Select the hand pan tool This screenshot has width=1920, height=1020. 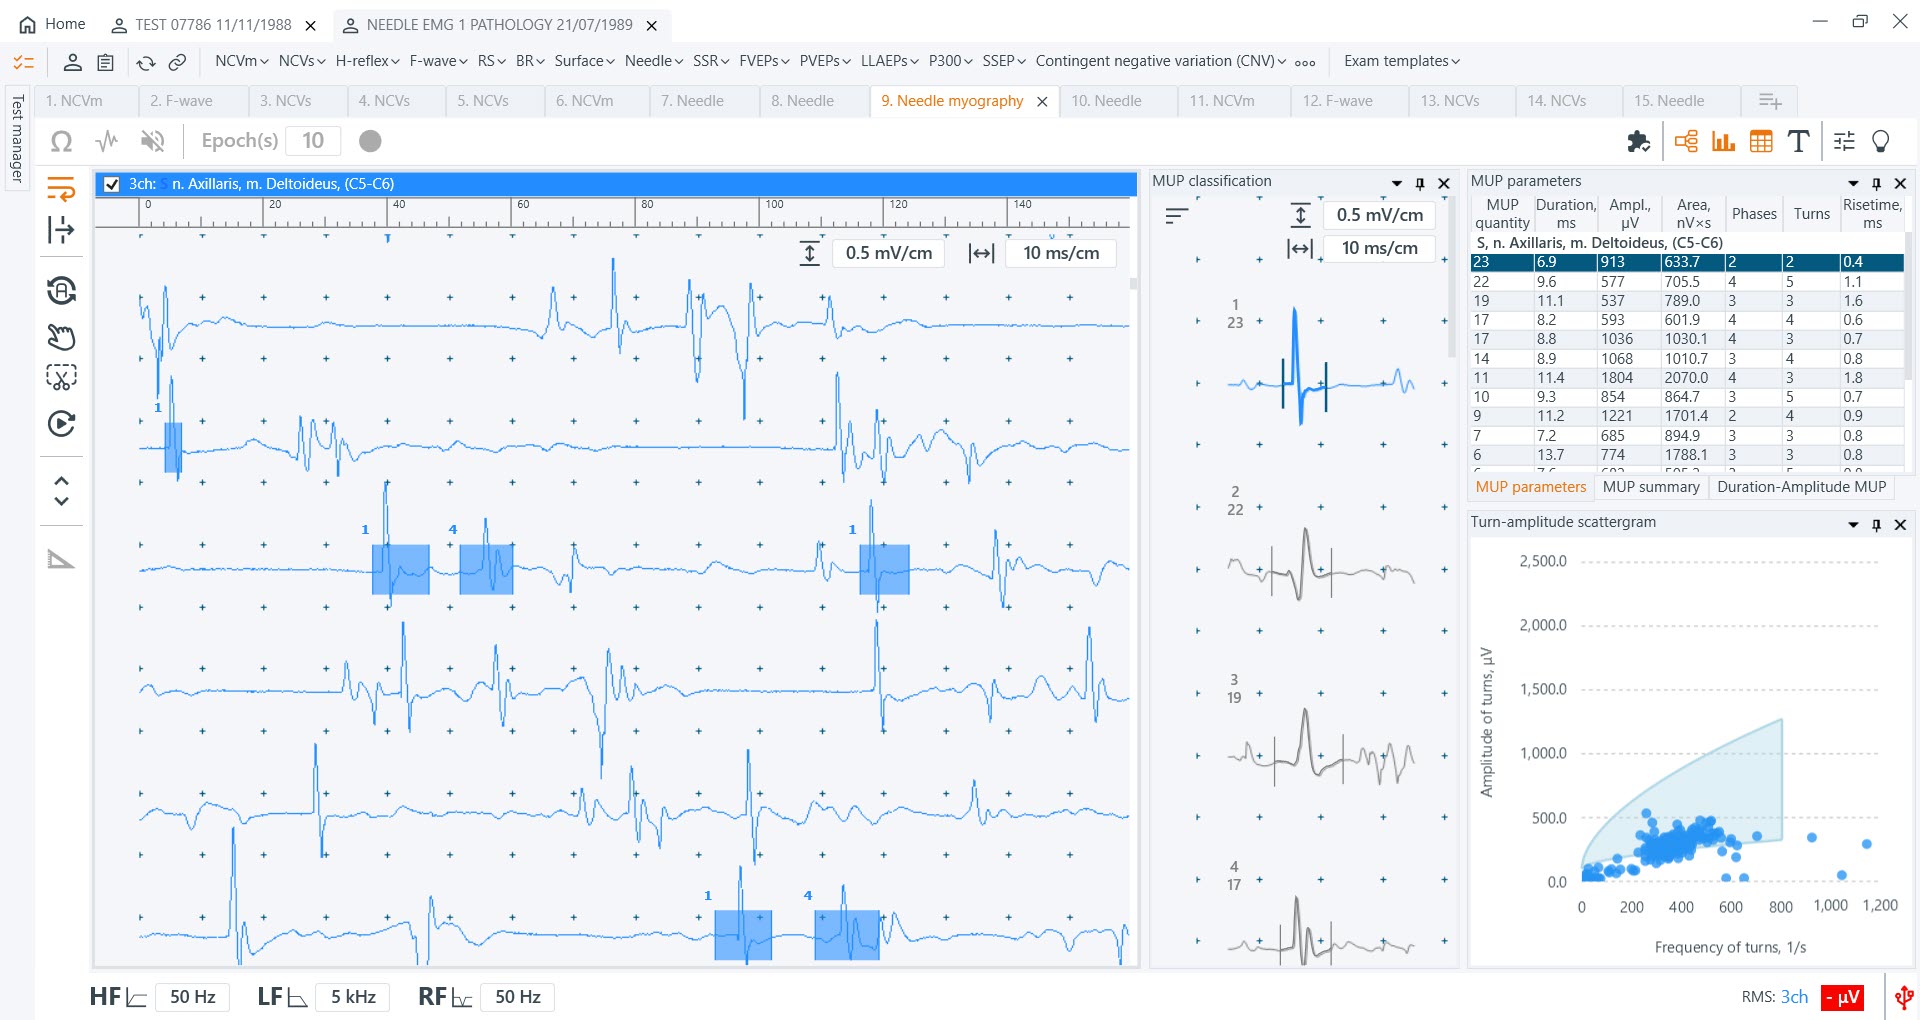61,337
